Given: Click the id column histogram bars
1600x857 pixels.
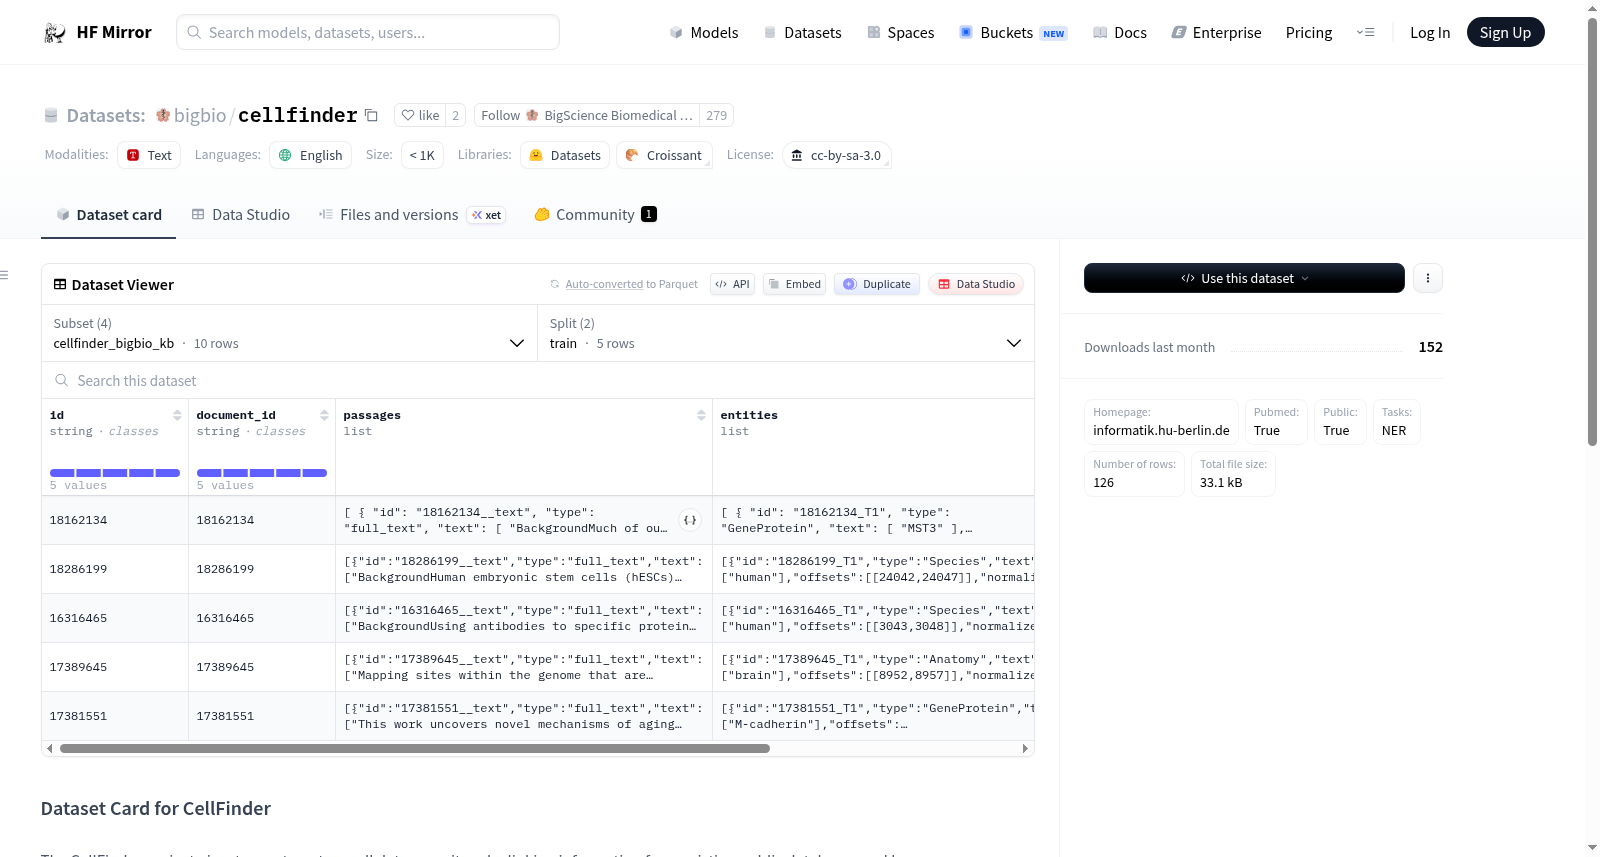Looking at the screenshot, I should pyautogui.click(x=115, y=473).
